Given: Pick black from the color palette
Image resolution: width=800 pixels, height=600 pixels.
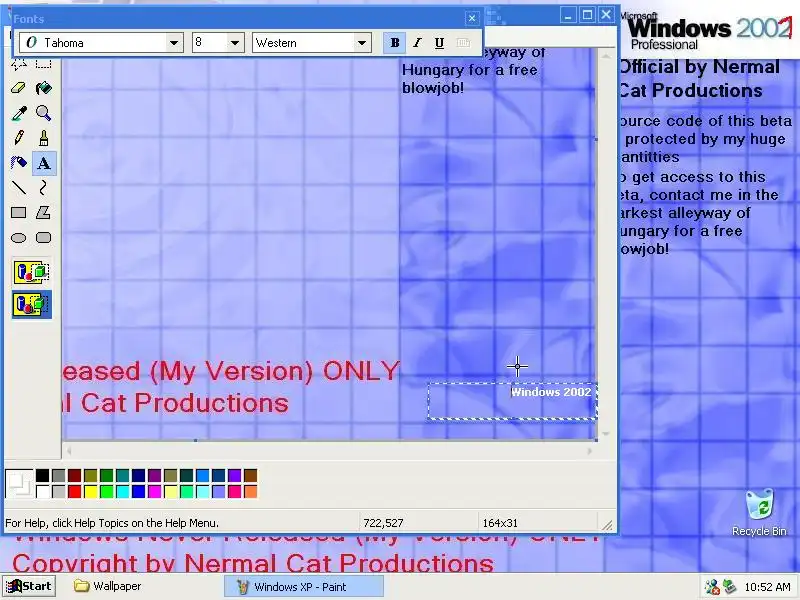Looking at the screenshot, I should click(42, 476).
